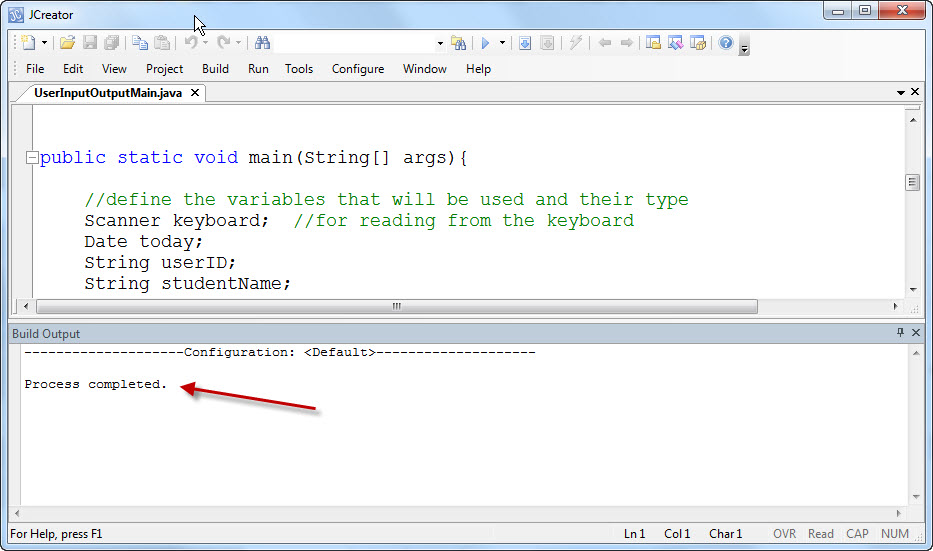
Task: Open the Project menu
Action: [165, 69]
